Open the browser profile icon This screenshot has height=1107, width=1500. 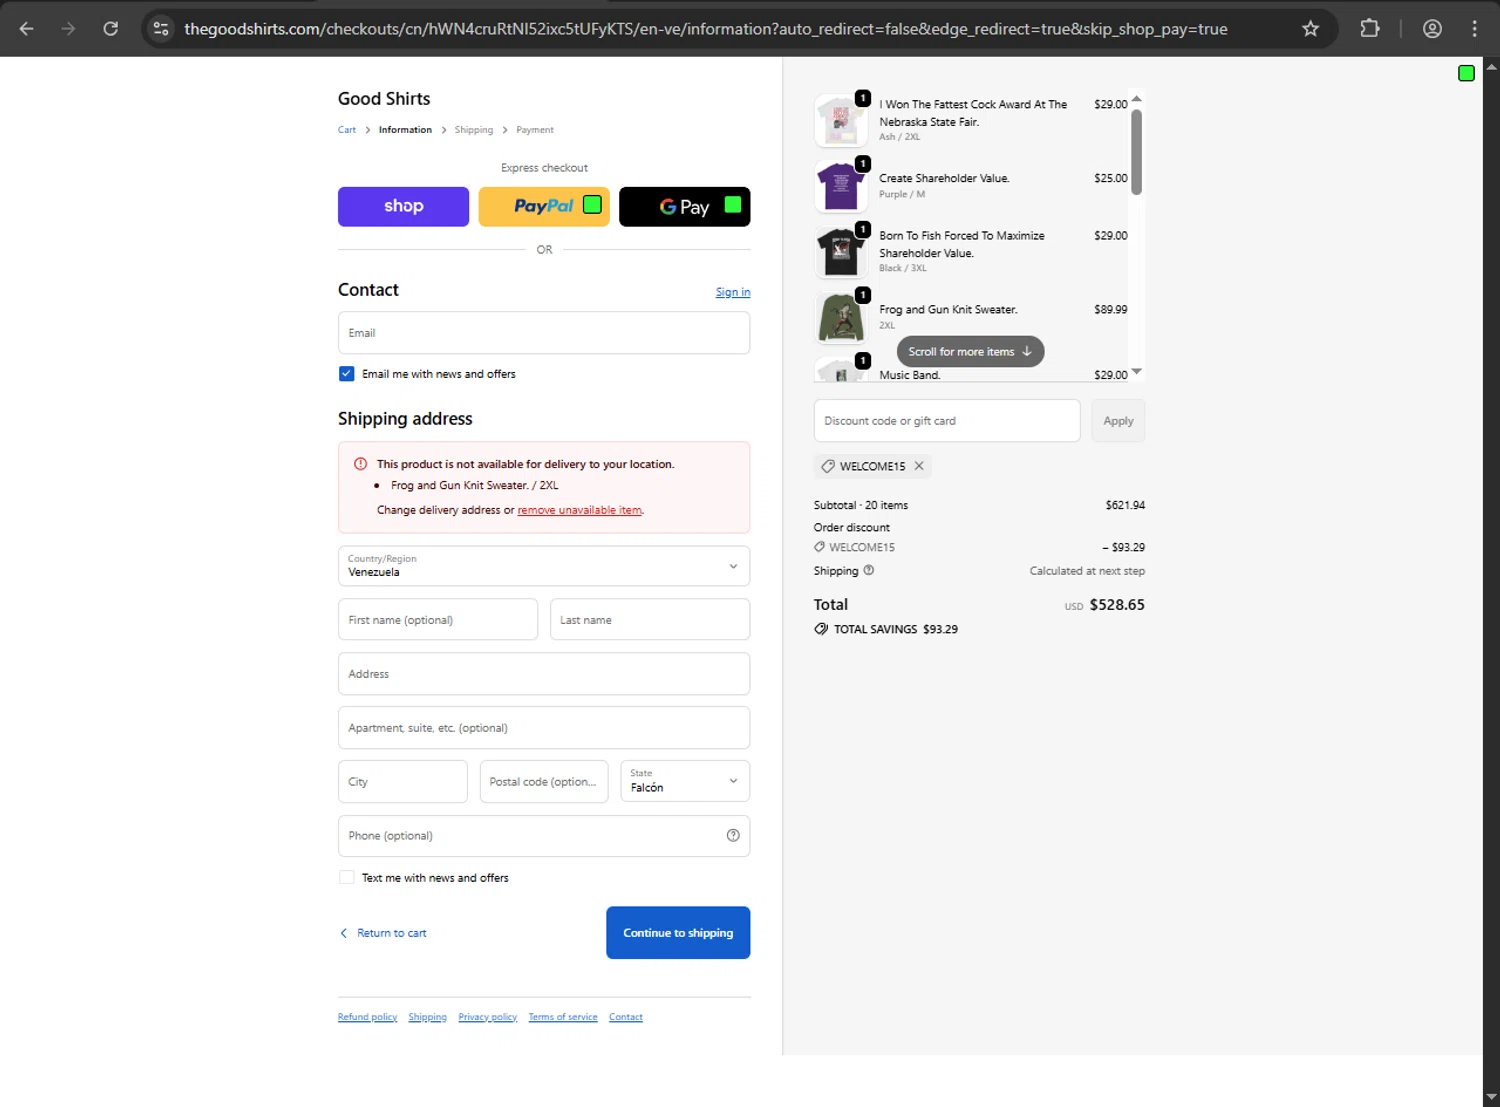(x=1432, y=29)
